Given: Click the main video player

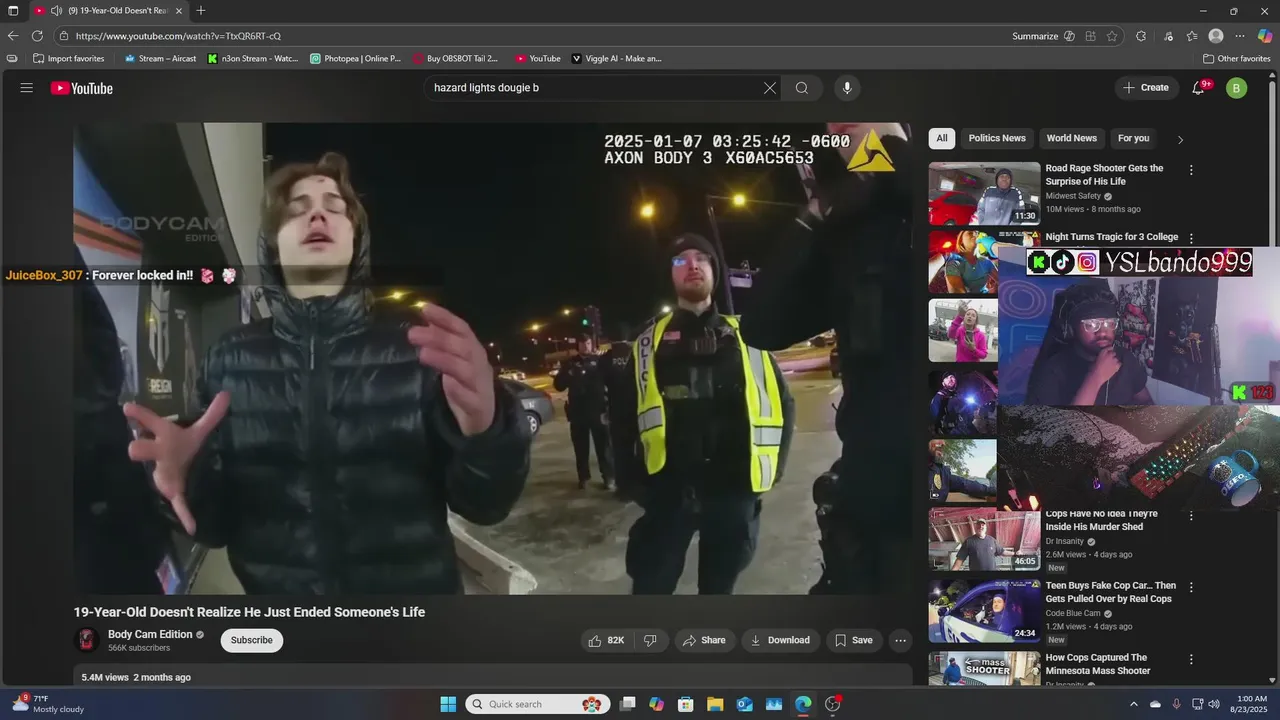Looking at the screenshot, I should (x=492, y=358).
